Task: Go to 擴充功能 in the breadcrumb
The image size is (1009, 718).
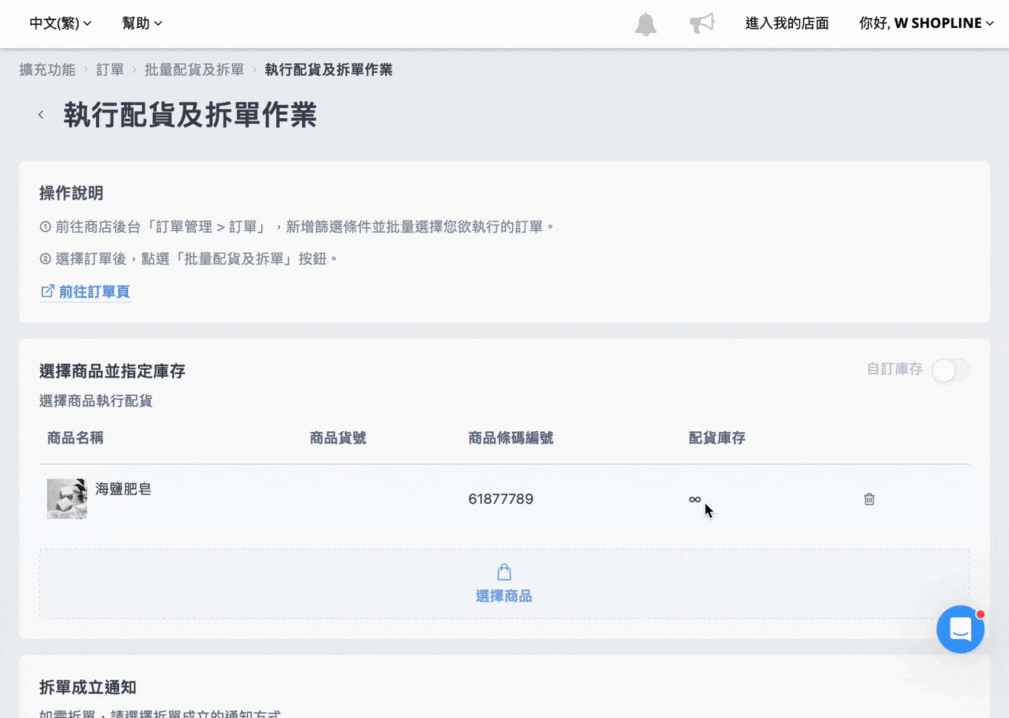Action: point(47,69)
